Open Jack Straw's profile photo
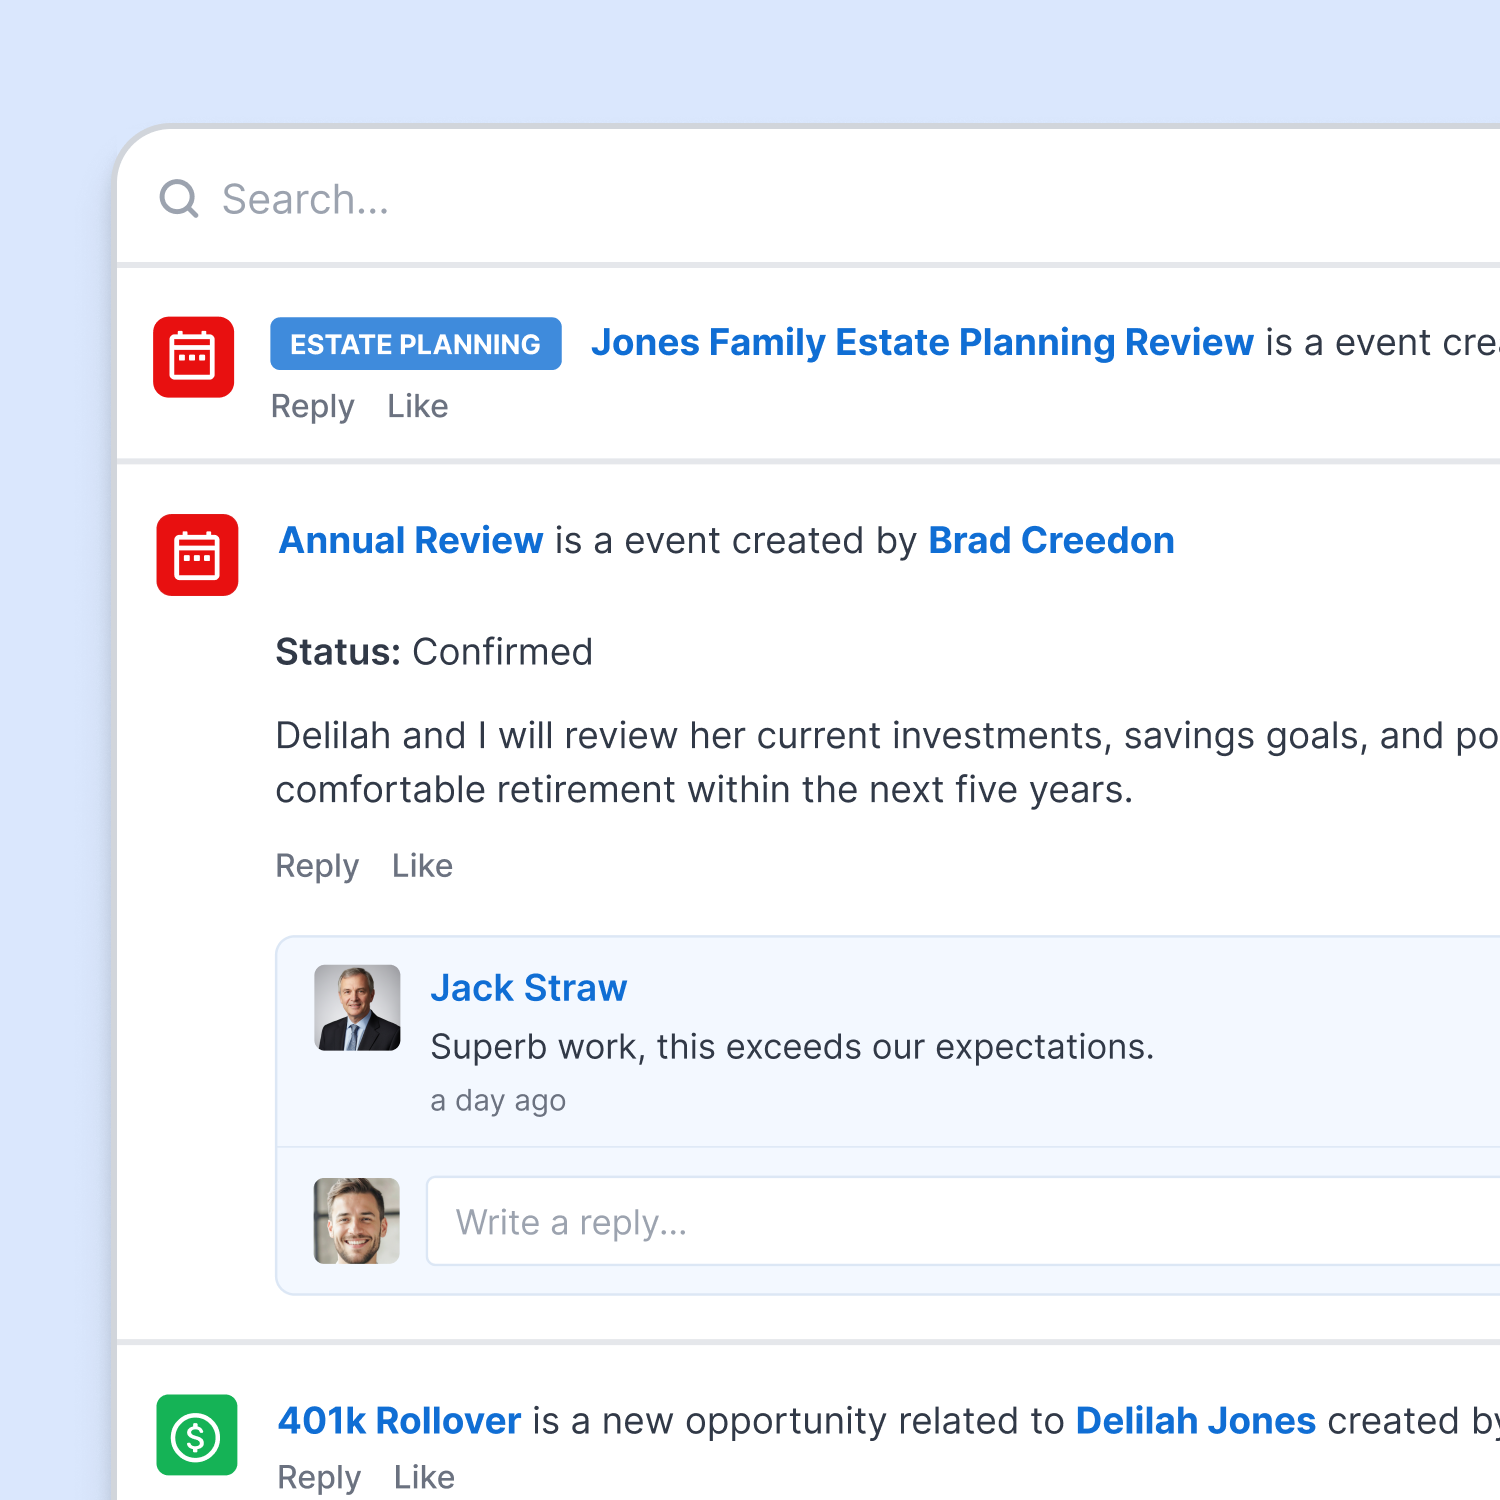 point(357,1008)
